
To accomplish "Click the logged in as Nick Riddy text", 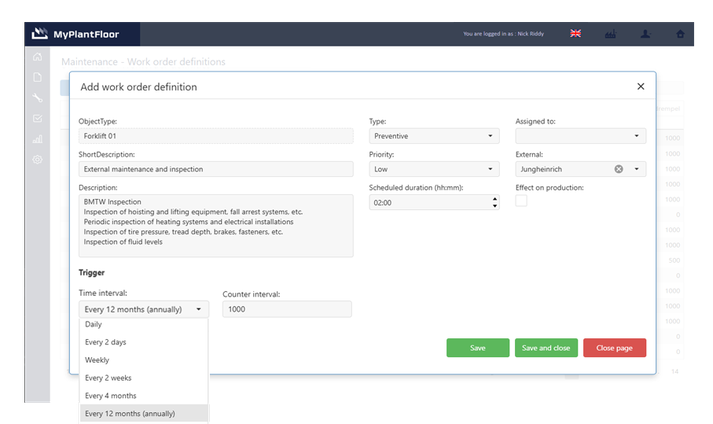I will click(503, 34).
